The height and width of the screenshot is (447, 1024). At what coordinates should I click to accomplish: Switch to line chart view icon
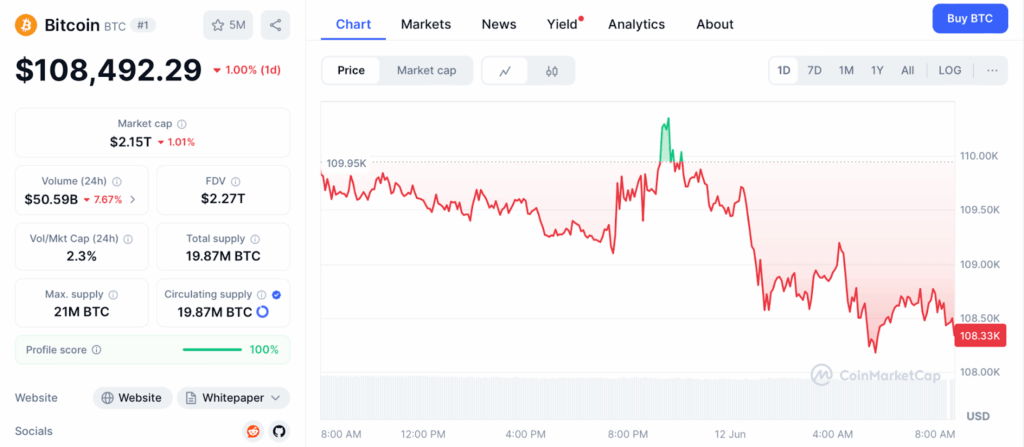(x=506, y=71)
